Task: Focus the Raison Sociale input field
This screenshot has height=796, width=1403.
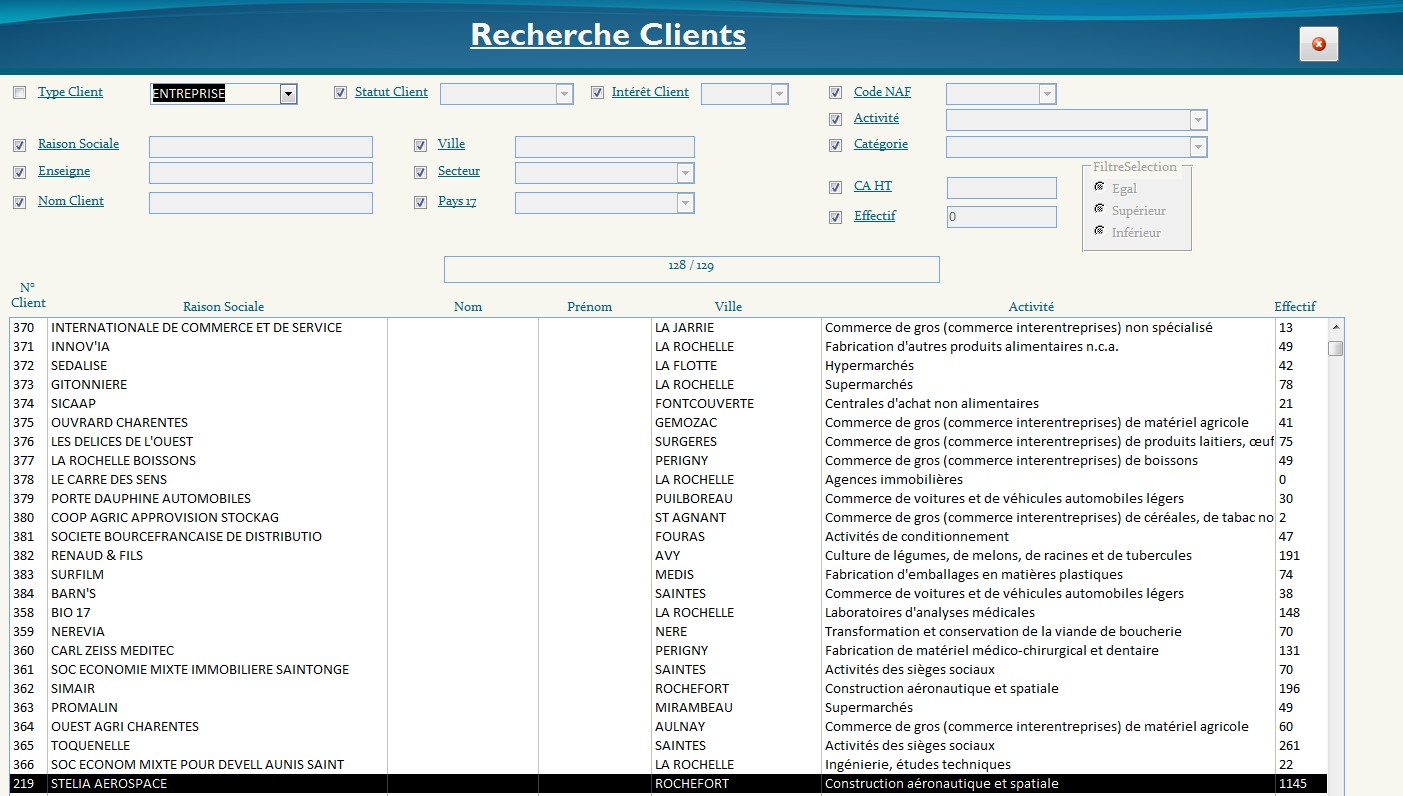Action: [261, 147]
